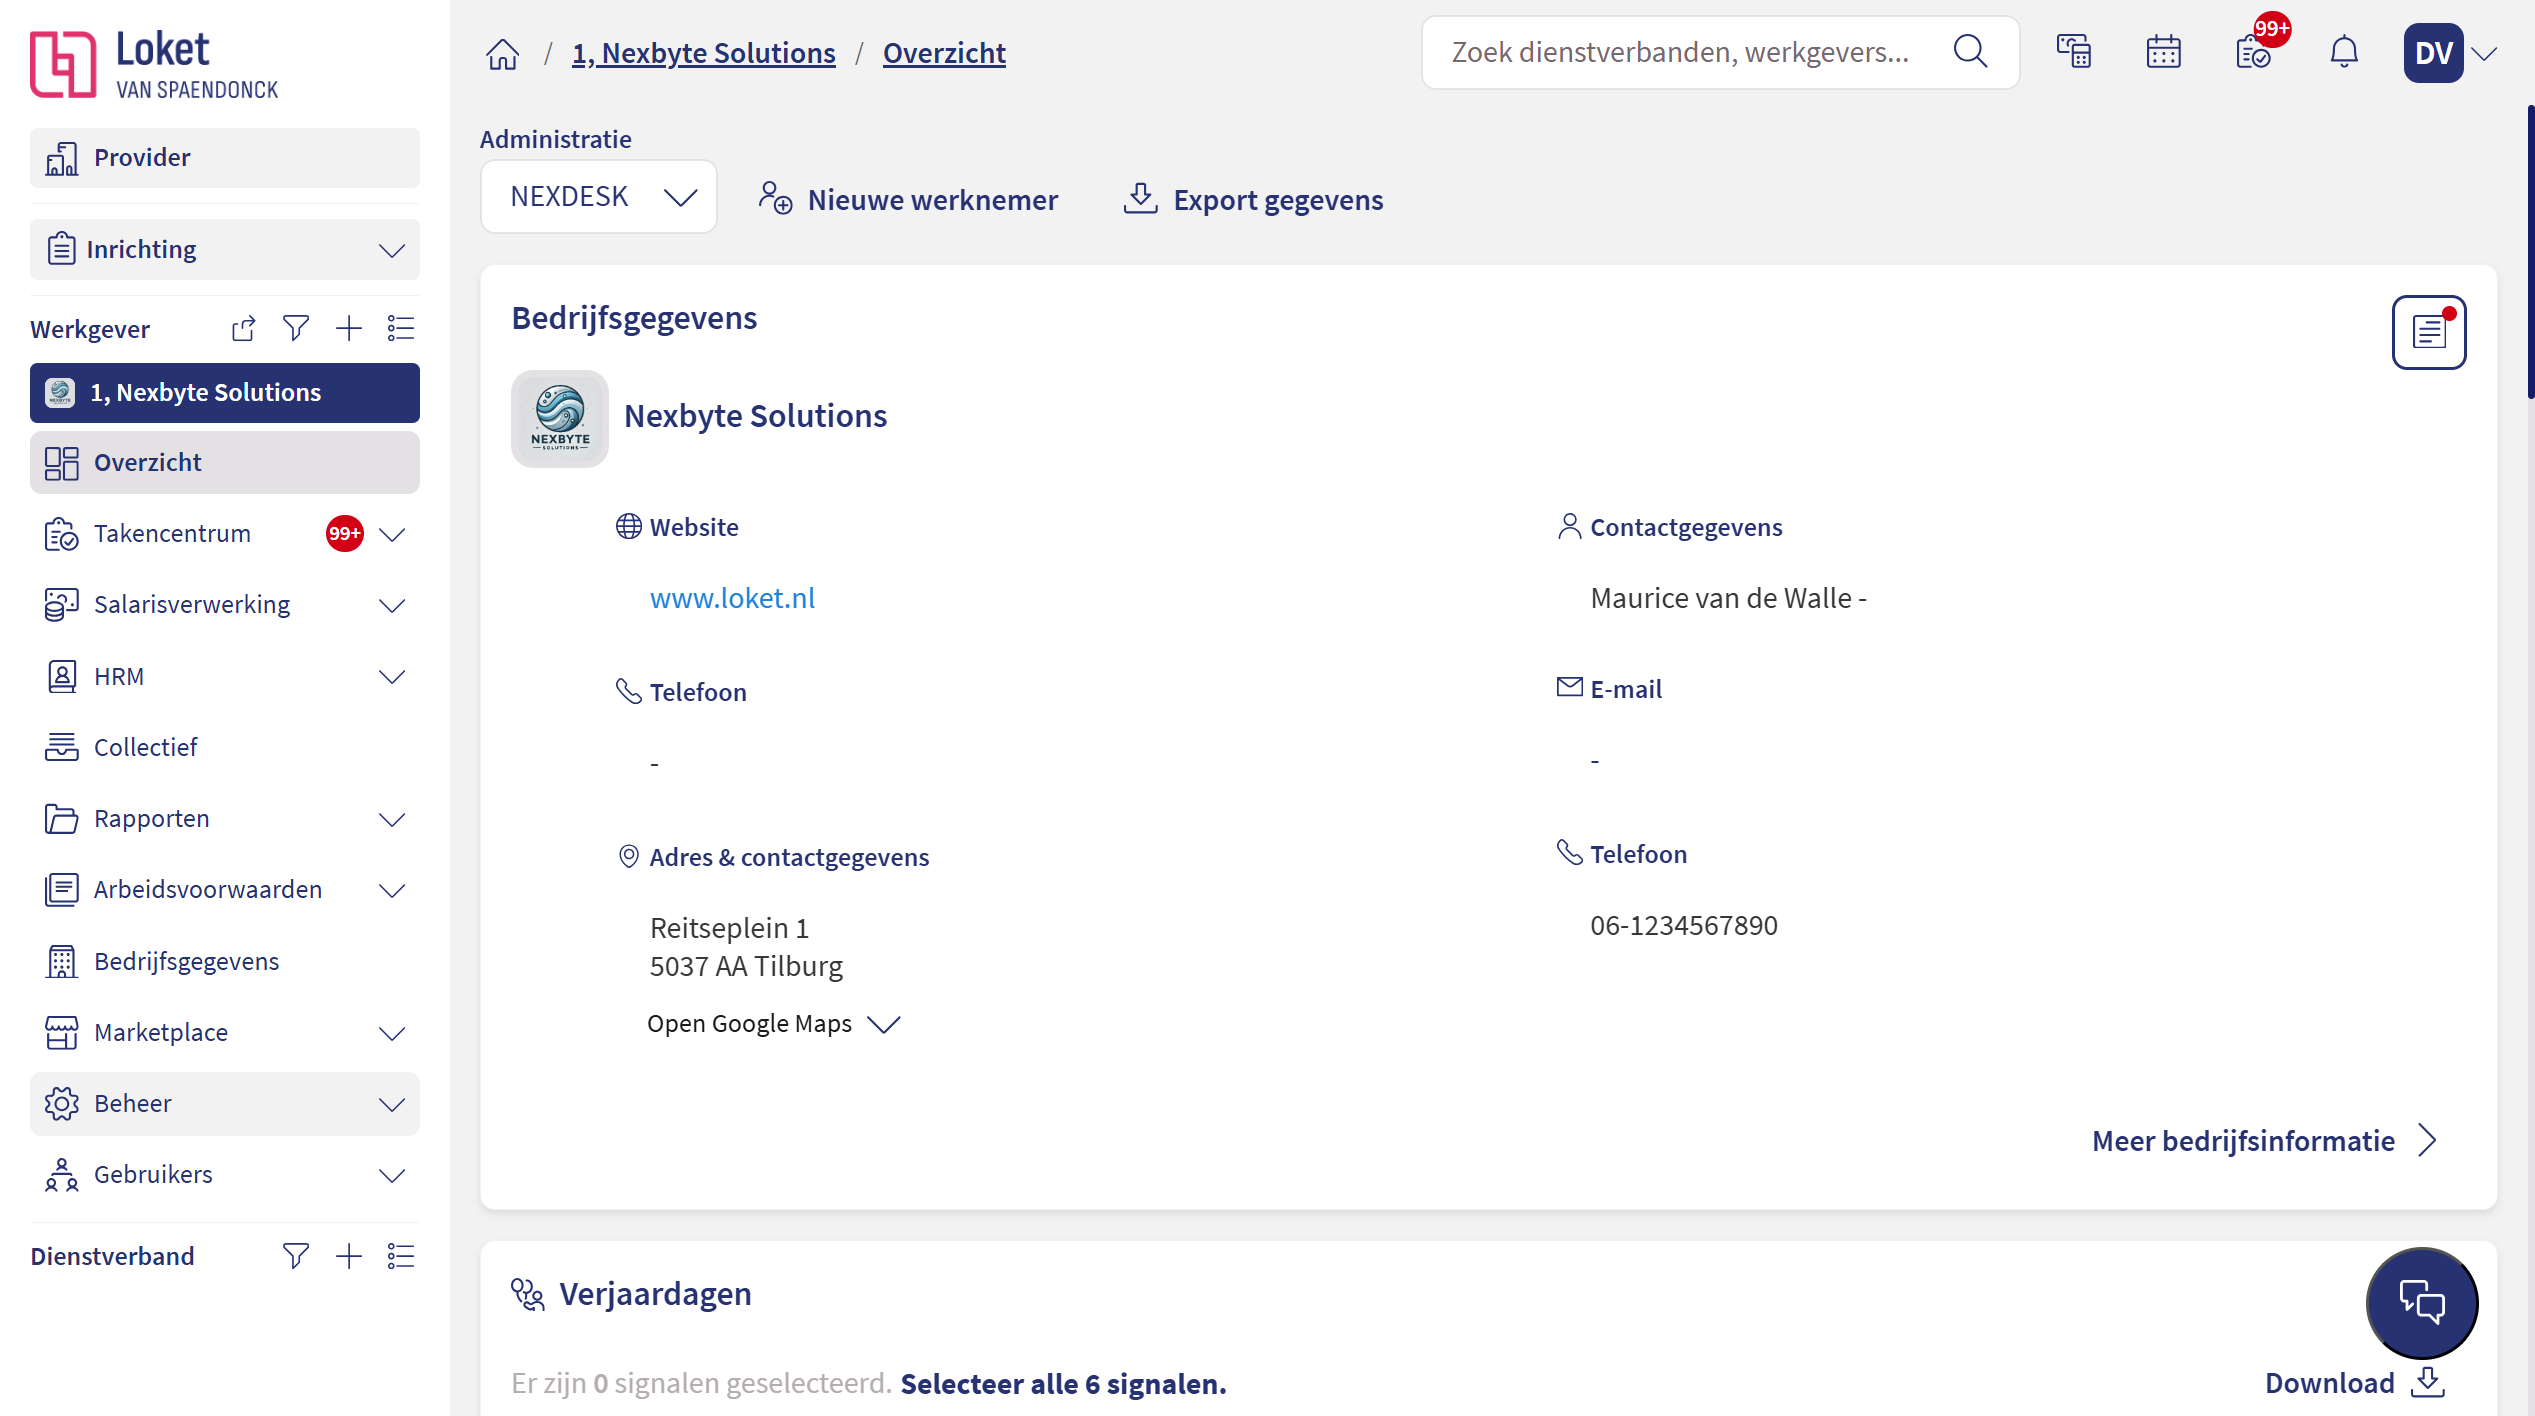The image size is (2535, 1416).
Task: Select Collectief in the sidebar
Action: point(146,747)
